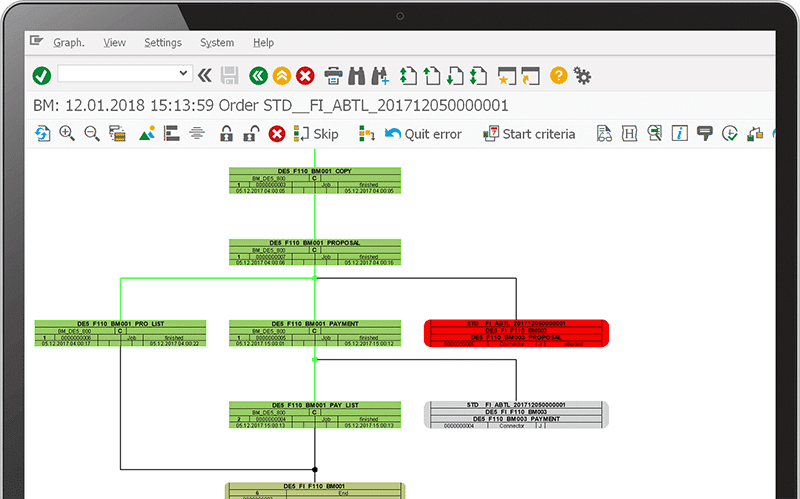Go to First Page icon

coord(408,76)
